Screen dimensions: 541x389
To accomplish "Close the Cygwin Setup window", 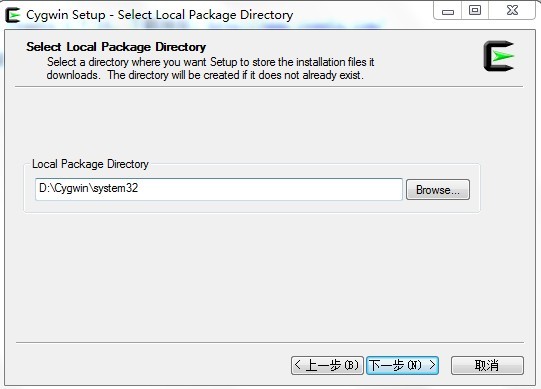I will tap(512, 10).
